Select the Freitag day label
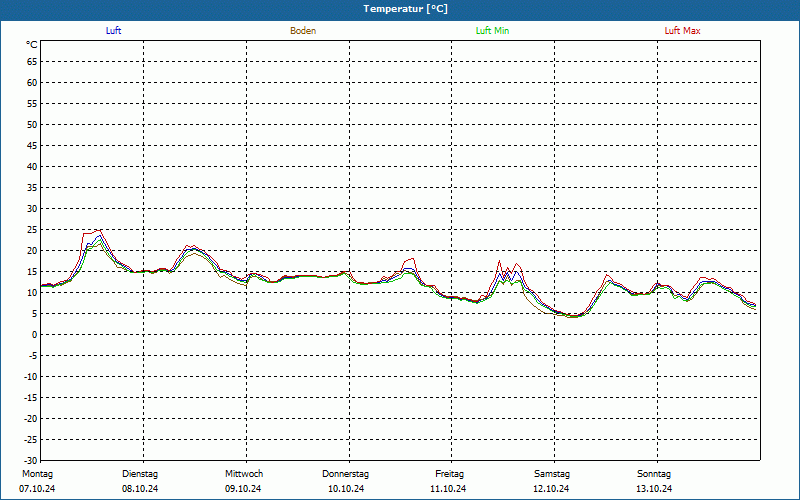800x500 pixels. coord(449,474)
